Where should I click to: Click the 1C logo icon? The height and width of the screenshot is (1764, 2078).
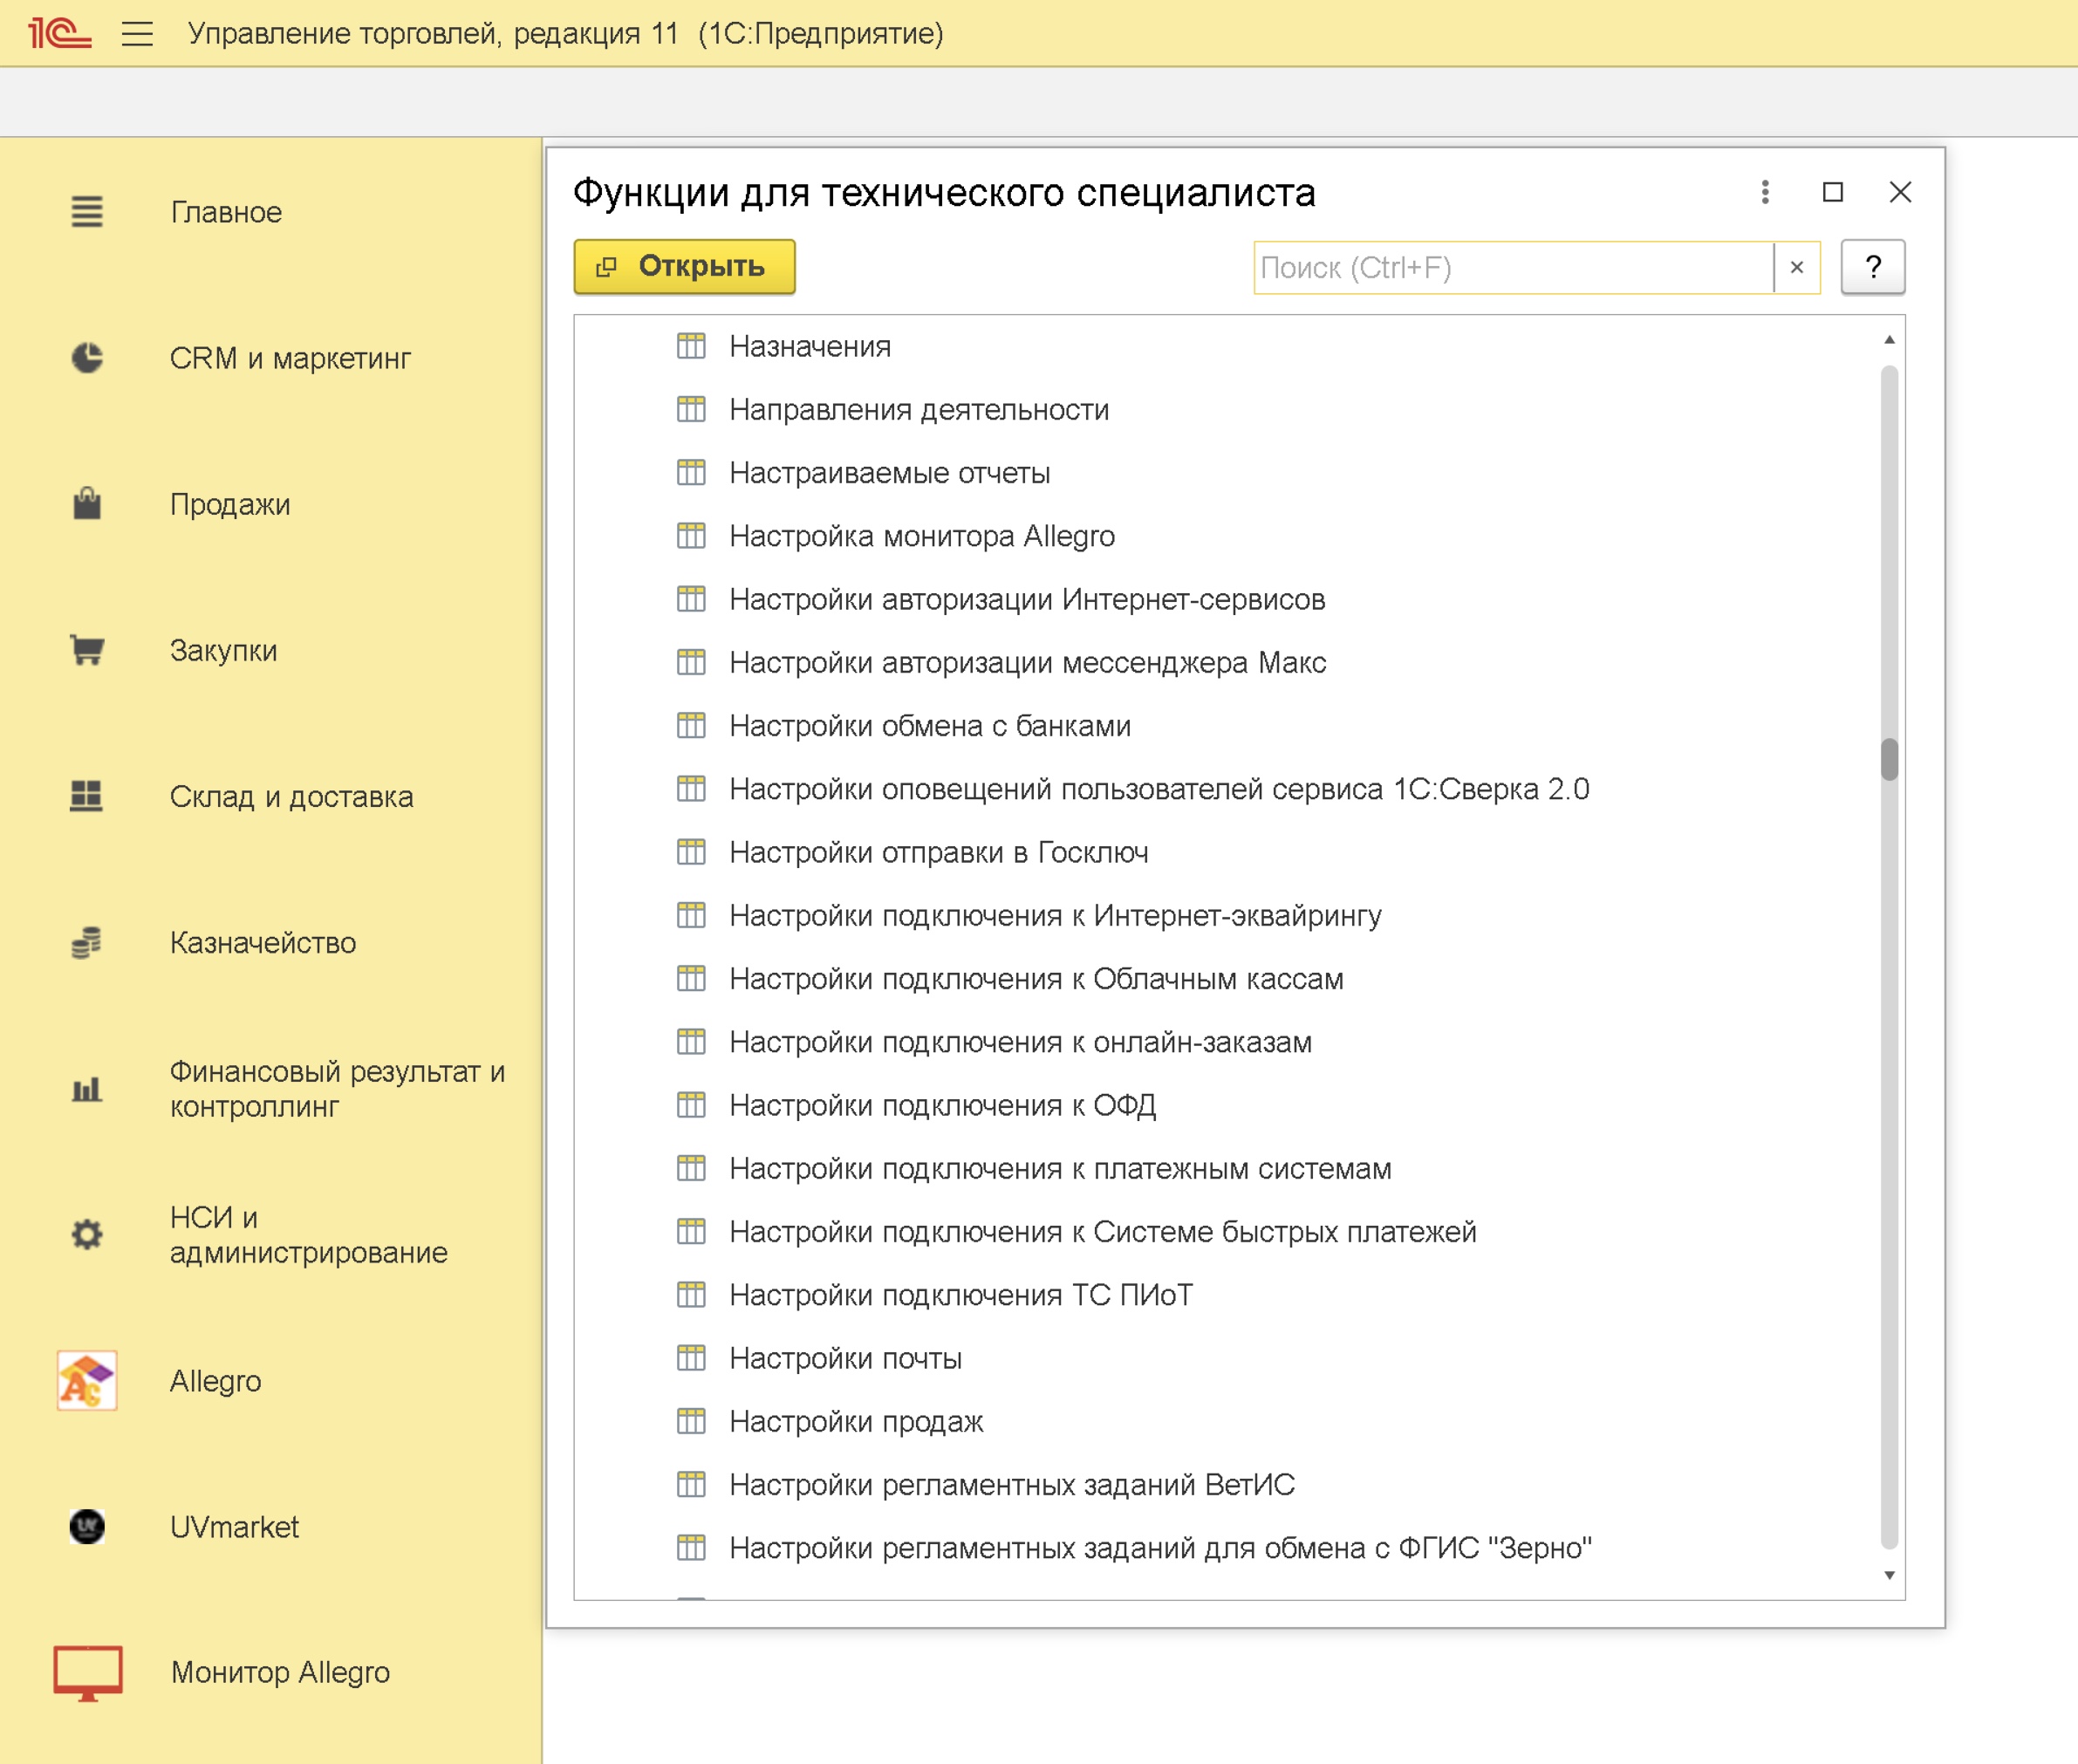click(x=60, y=33)
